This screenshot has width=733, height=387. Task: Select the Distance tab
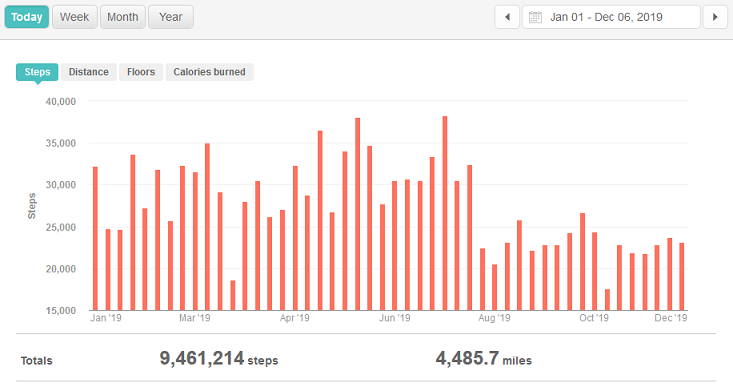pyautogui.click(x=88, y=72)
